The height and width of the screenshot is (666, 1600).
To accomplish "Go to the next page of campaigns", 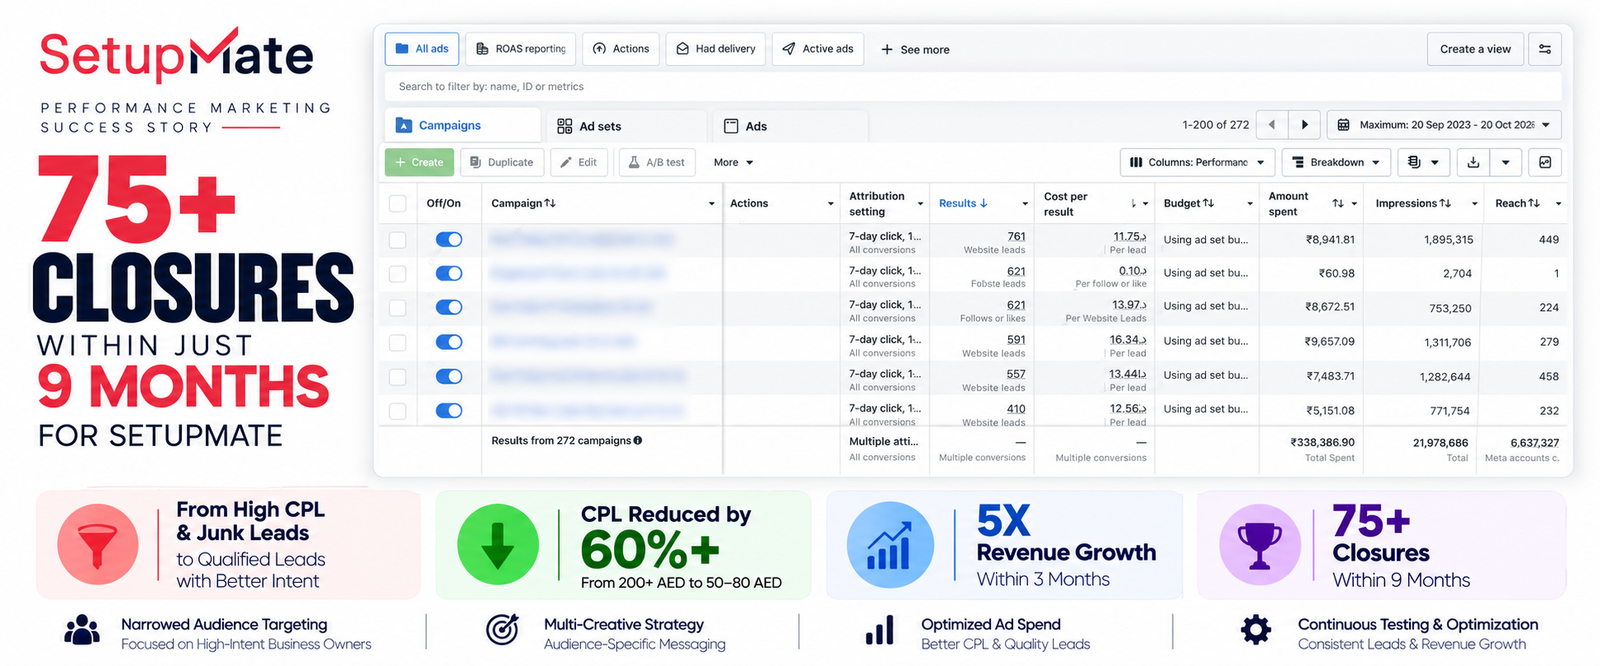I will (1304, 125).
